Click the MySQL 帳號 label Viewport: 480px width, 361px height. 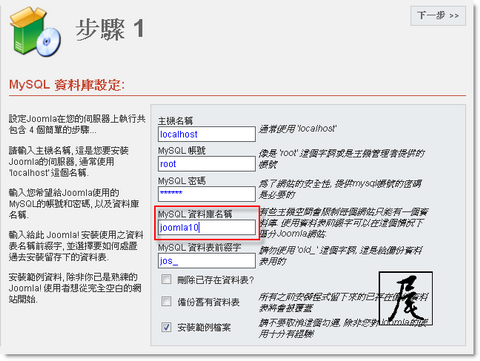tap(182, 150)
